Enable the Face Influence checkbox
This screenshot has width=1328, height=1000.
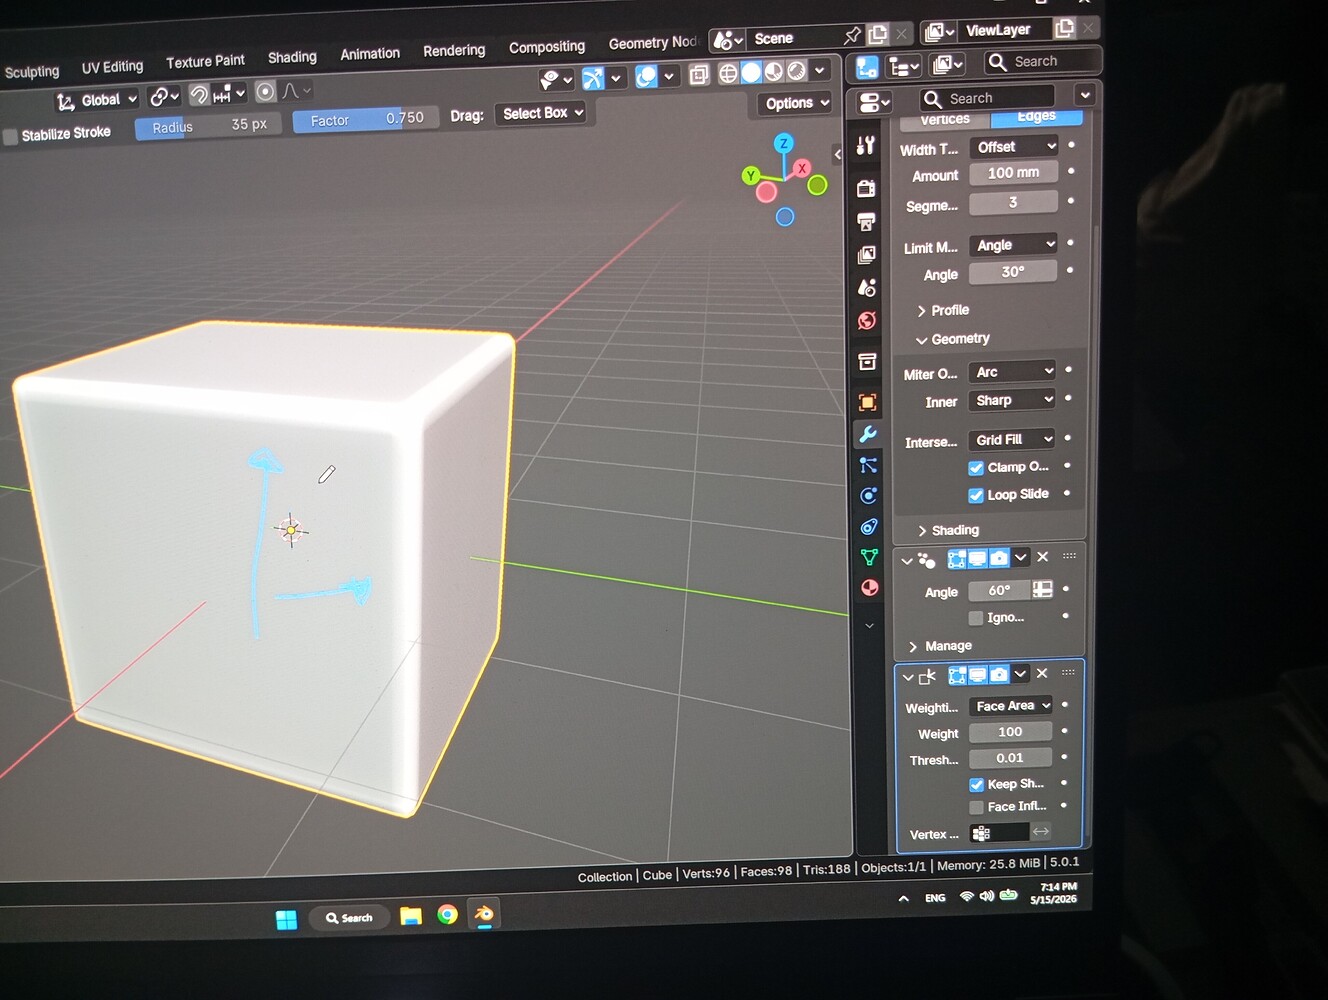pyautogui.click(x=977, y=807)
